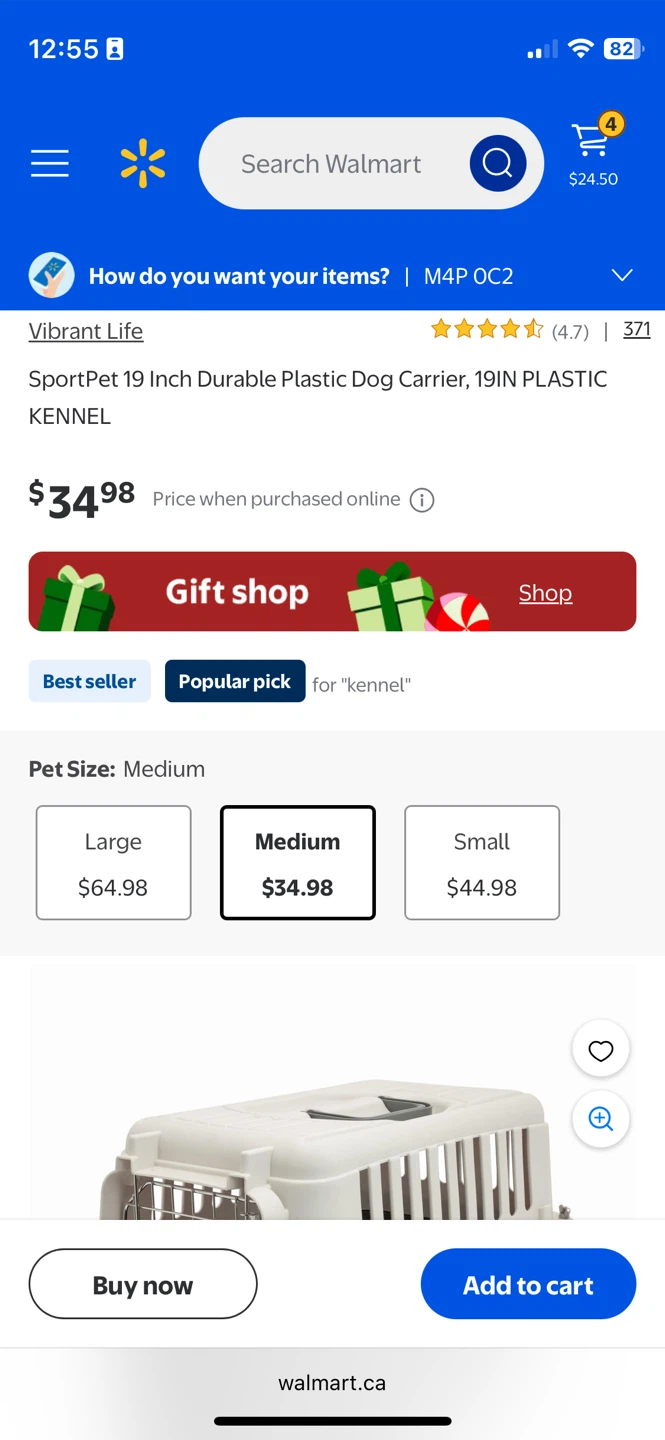The width and height of the screenshot is (665, 1440).
Task: Zoom product image with magnifier plus icon
Action: click(x=600, y=1119)
